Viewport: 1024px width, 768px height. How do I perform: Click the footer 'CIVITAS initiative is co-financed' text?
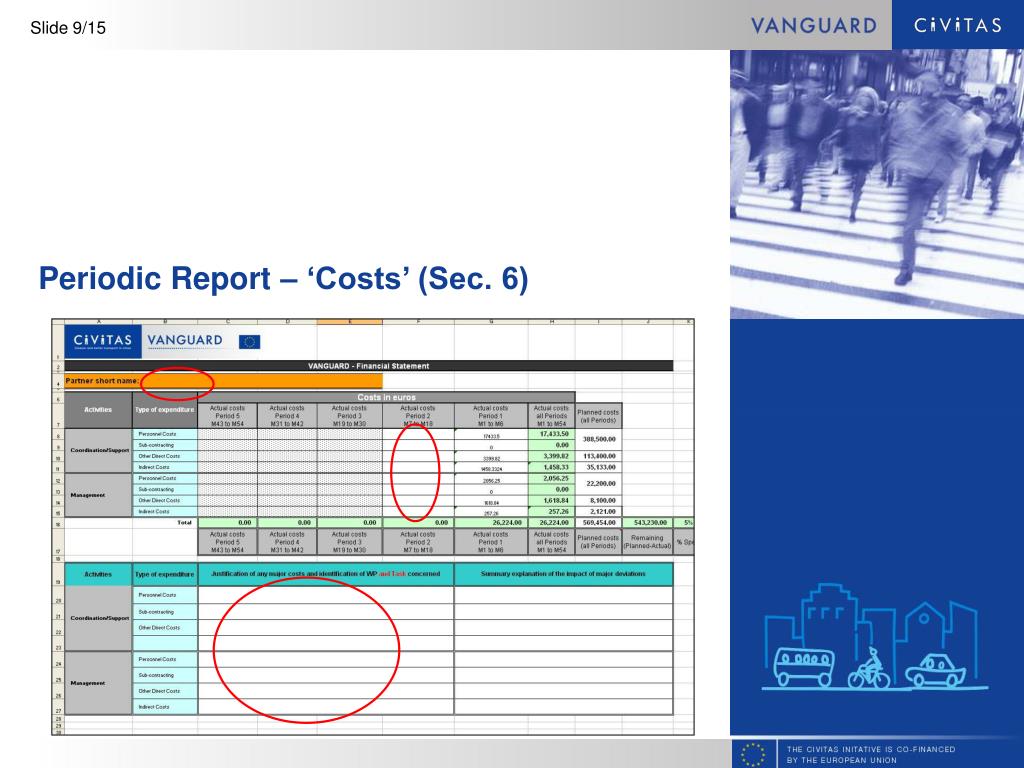coord(871,754)
